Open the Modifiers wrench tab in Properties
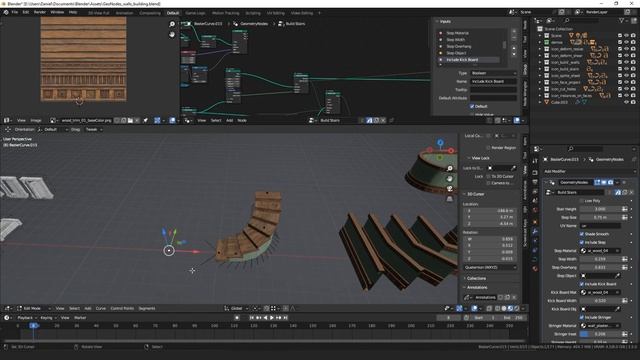640x360 pixels. point(535,231)
